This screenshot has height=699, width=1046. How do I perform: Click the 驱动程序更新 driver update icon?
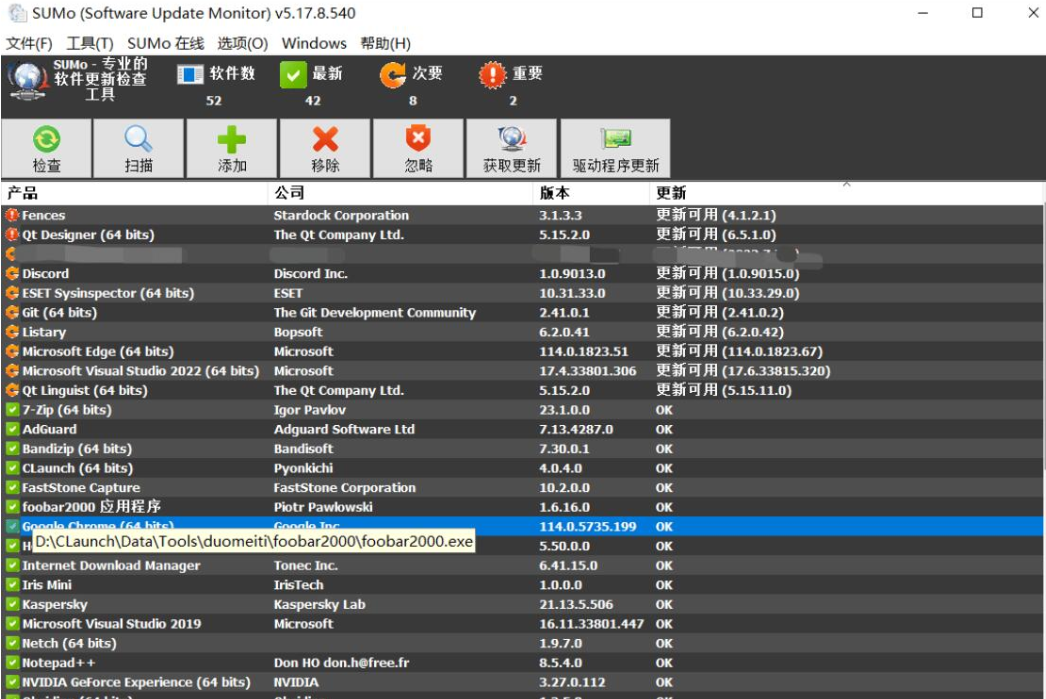(615, 140)
